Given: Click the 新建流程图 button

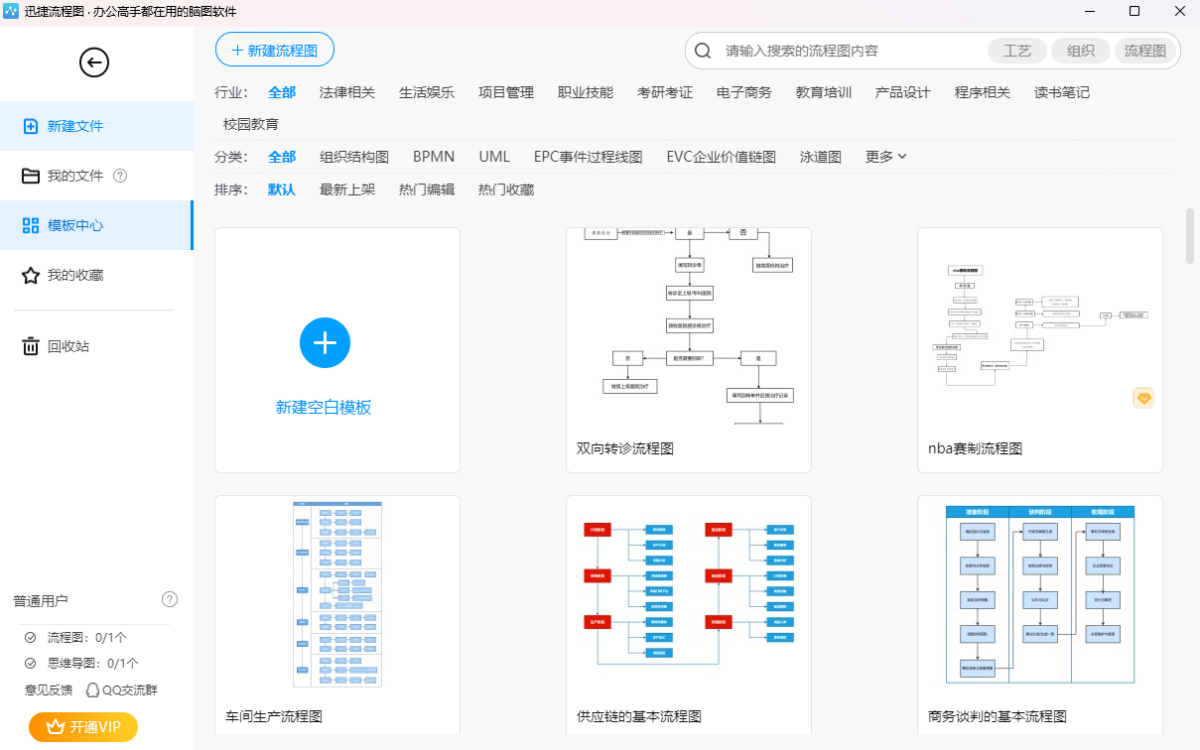Looking at the screenshot, I should (274, 49).
